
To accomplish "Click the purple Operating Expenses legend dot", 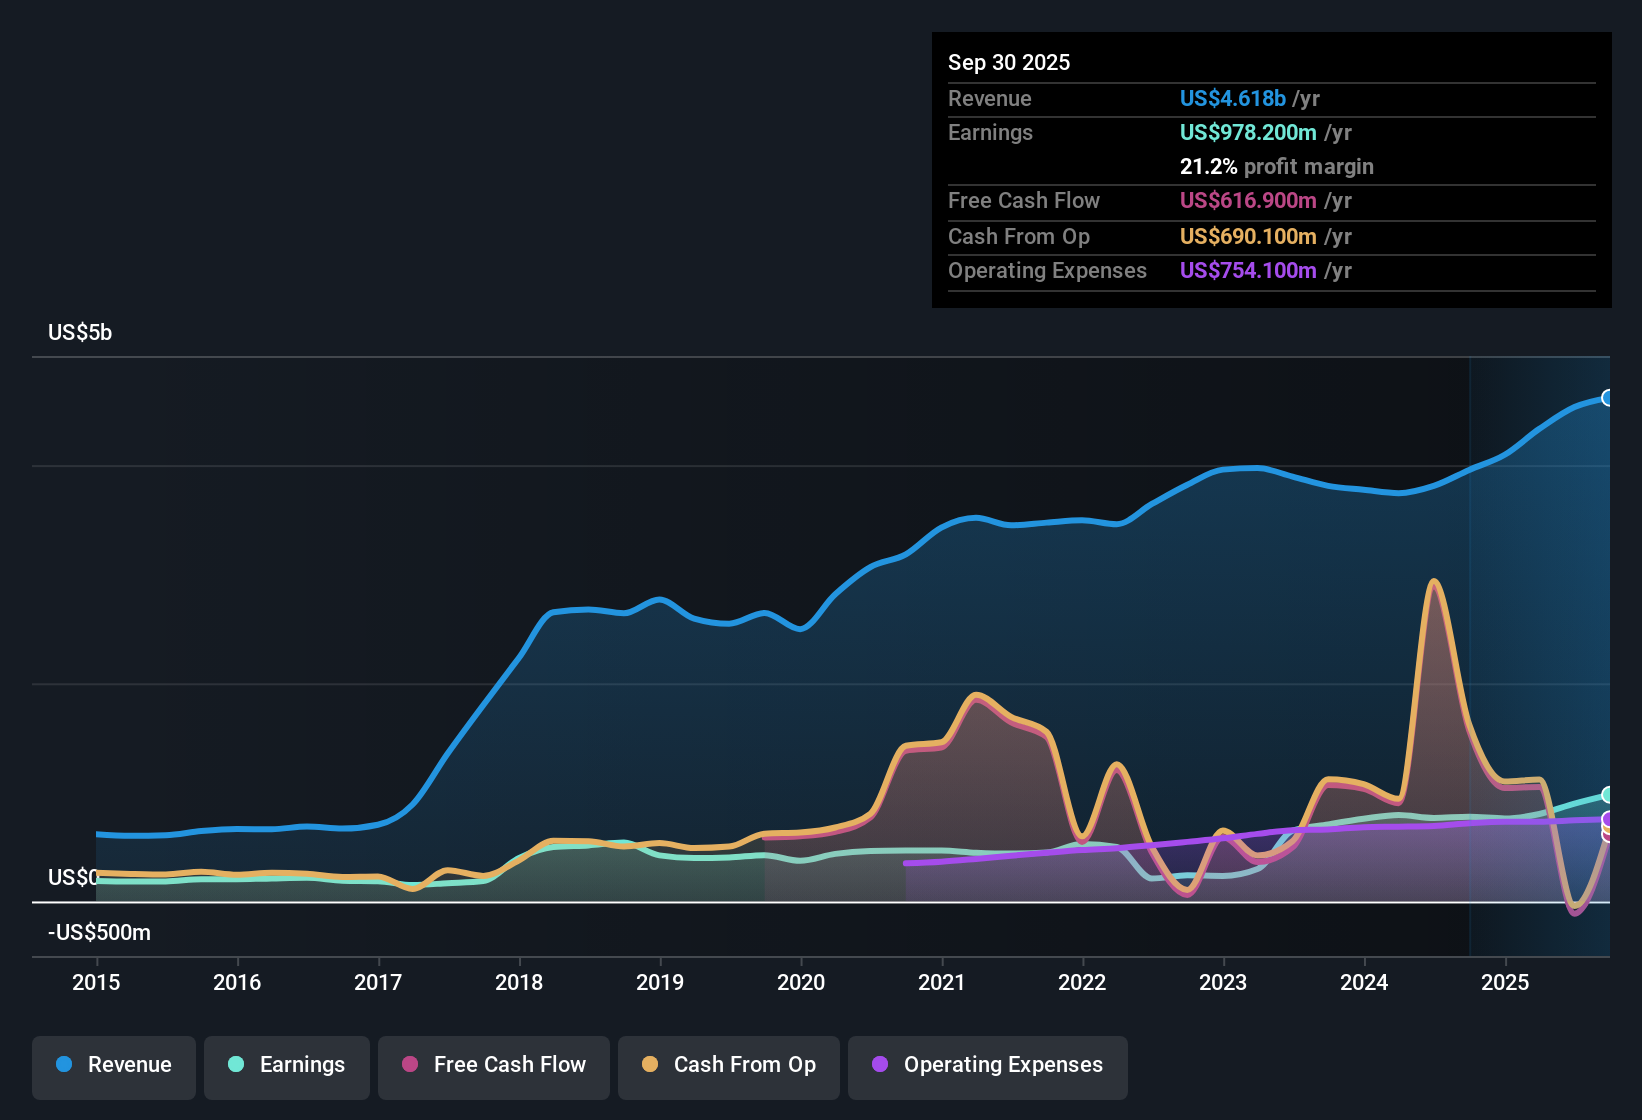I will pyautogui.click(x=880, y=1065).
